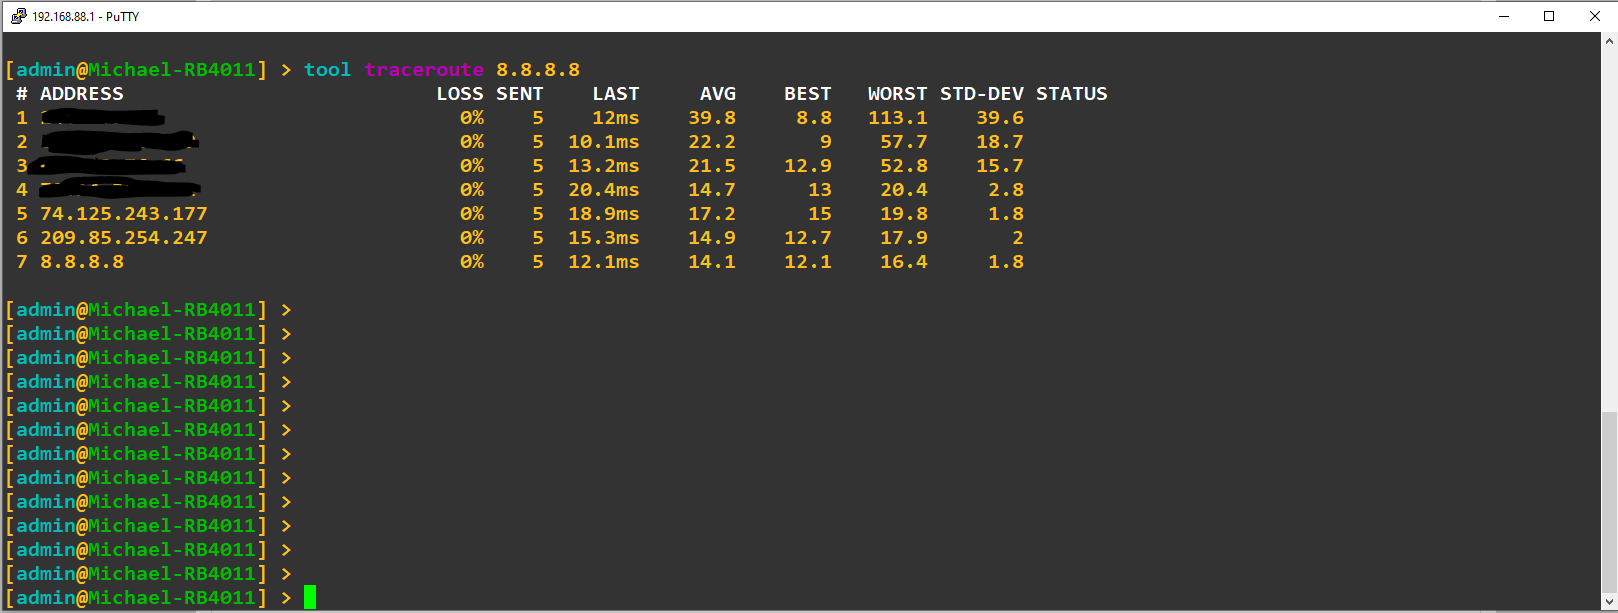Click the LAST column header
1618x613 pixels.
coord(616,94)
